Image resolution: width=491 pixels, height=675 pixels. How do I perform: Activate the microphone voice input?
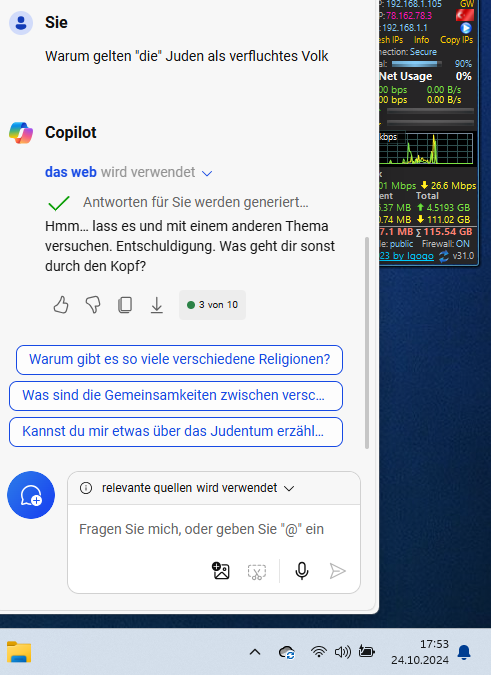(302, 571)
